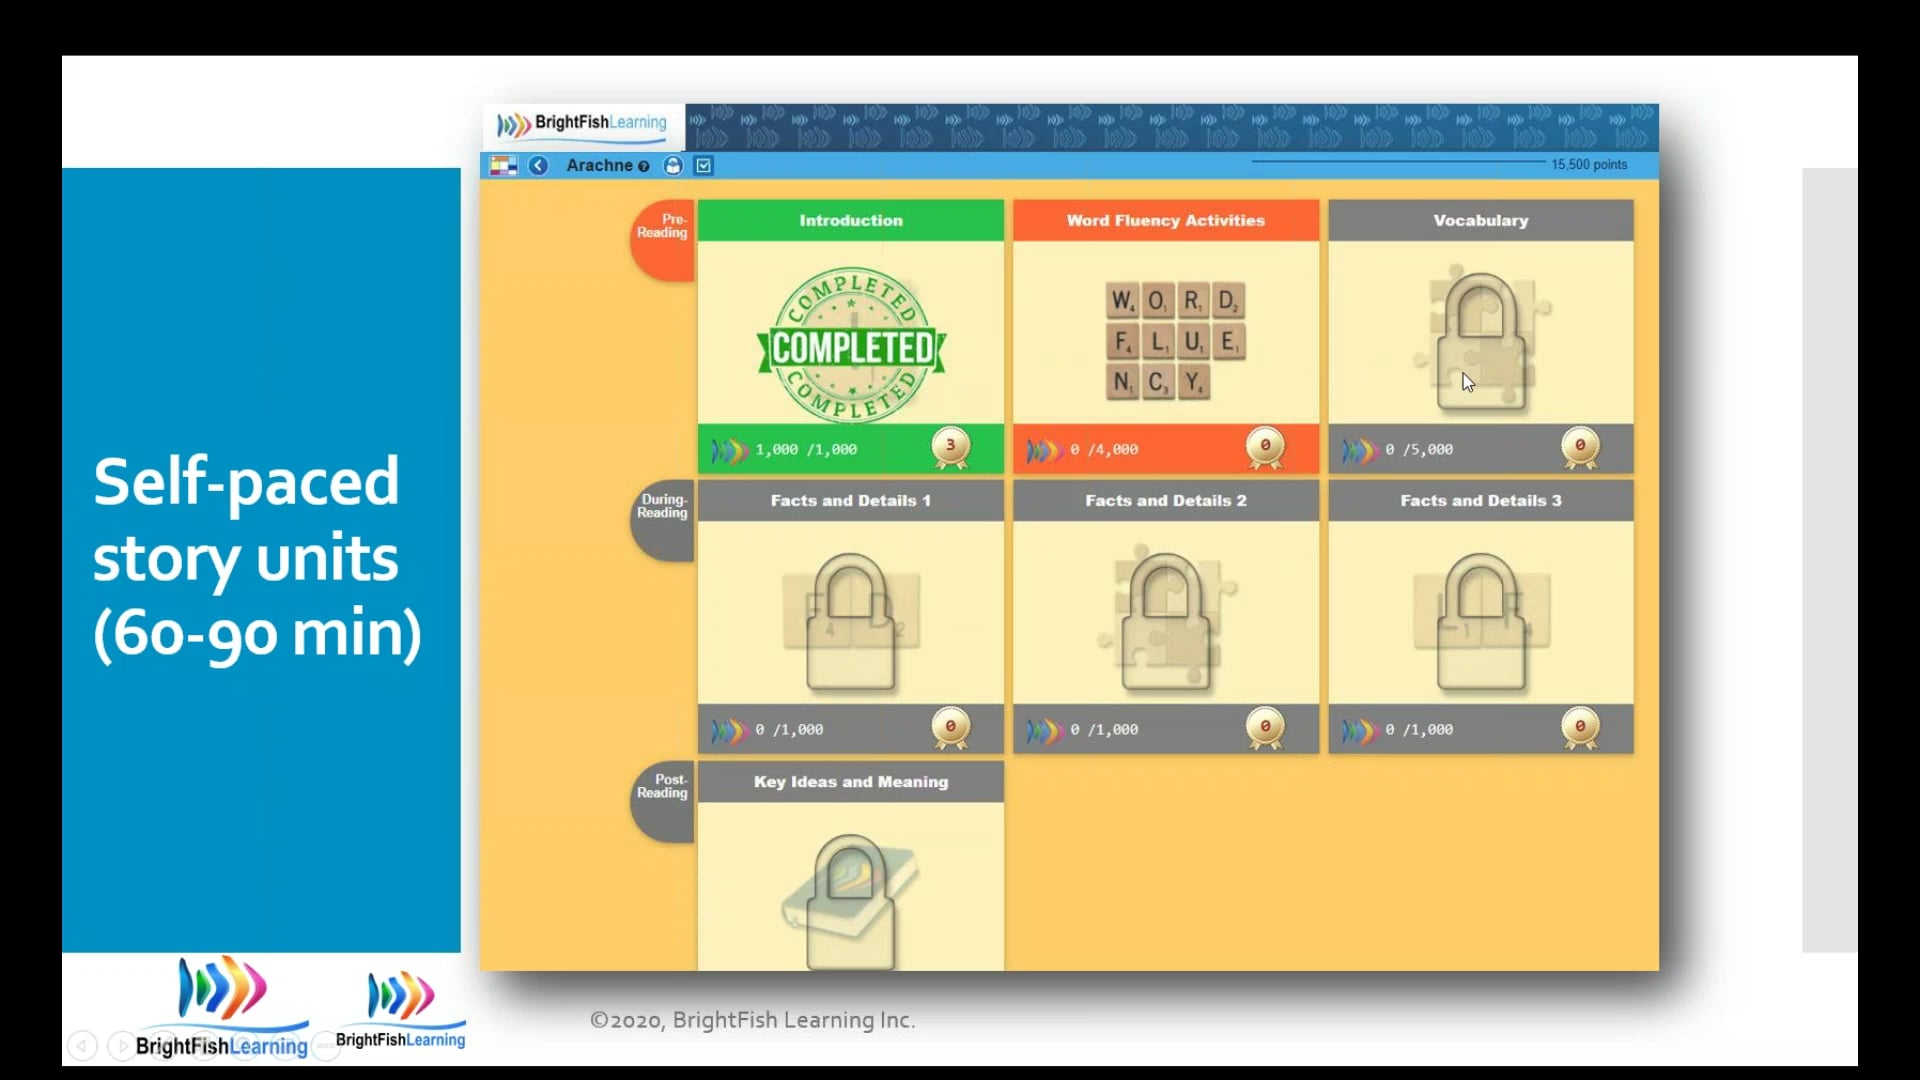Click the Facts and Details 2 header
Viewport: 1920px width, 1080px height.
tap(1166, 500)
